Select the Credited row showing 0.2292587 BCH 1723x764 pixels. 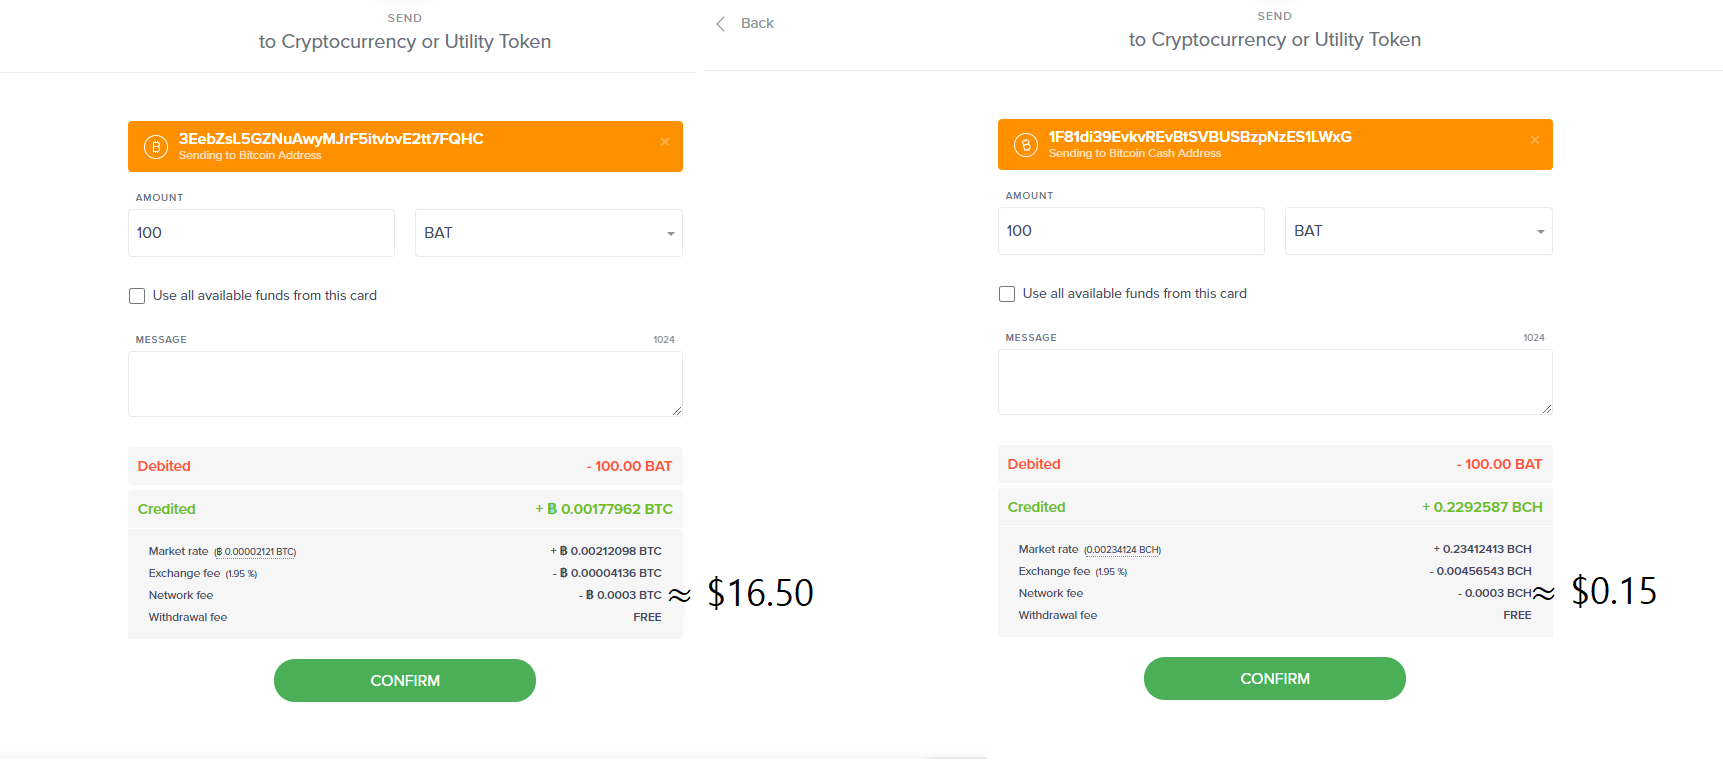1275,507
